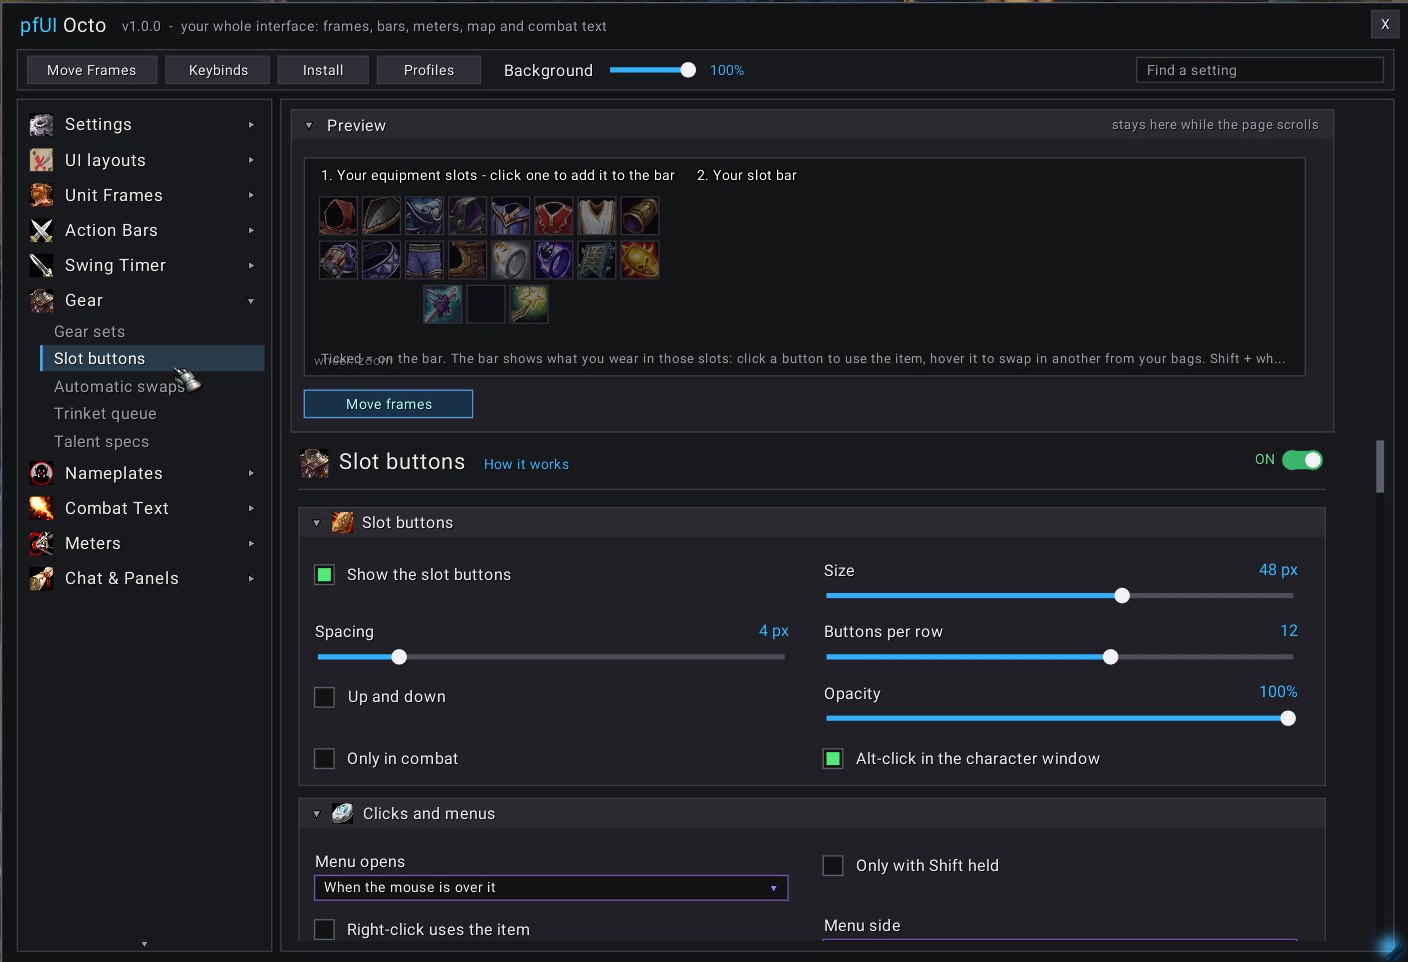Add the blue robe chest slot

(x=510, y=216)
